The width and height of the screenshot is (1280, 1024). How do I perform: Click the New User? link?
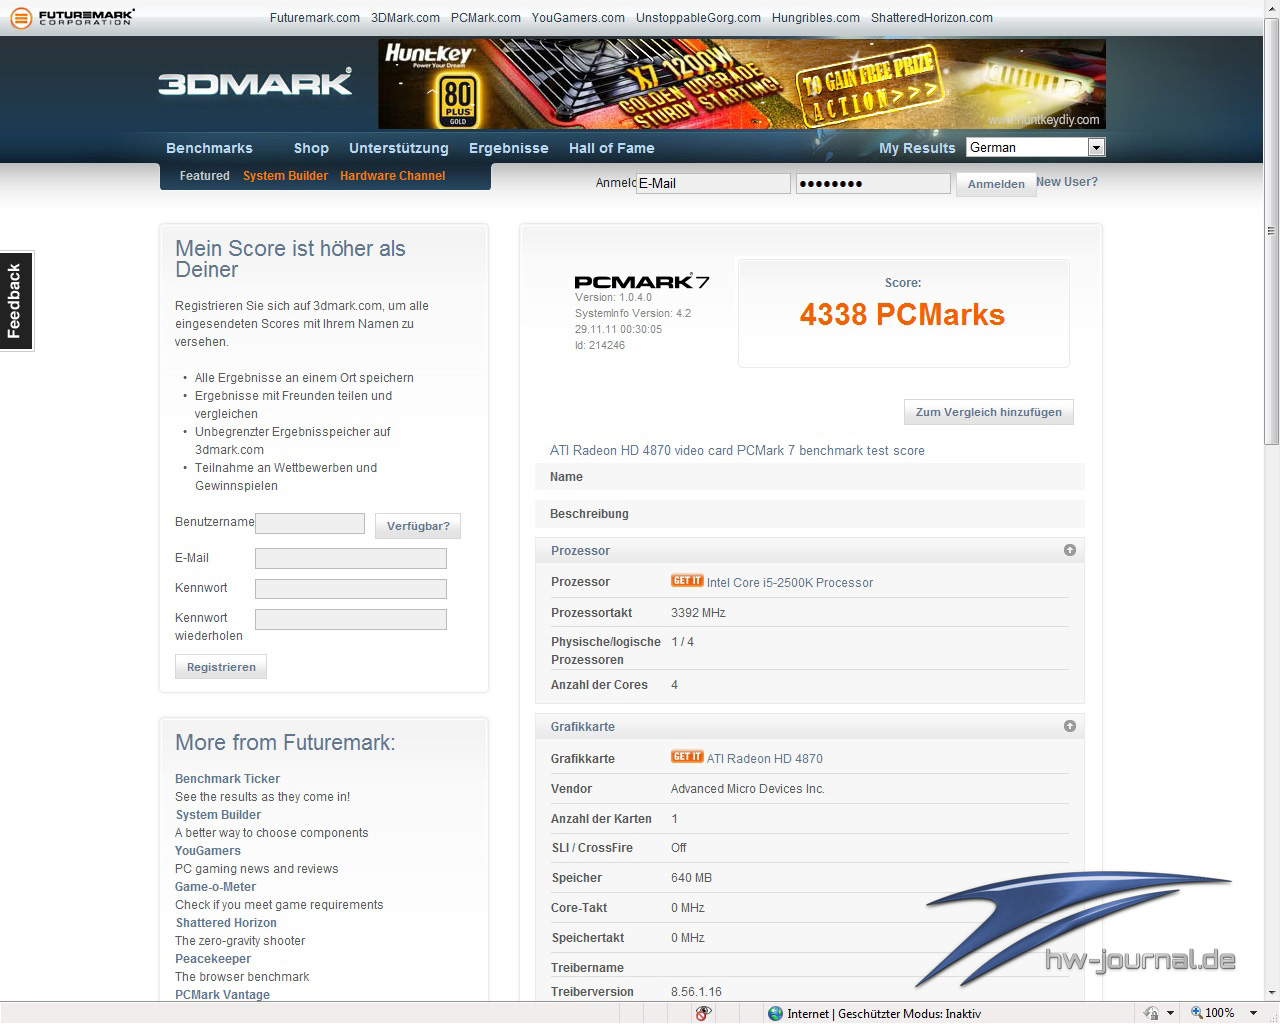point(1067,182)
